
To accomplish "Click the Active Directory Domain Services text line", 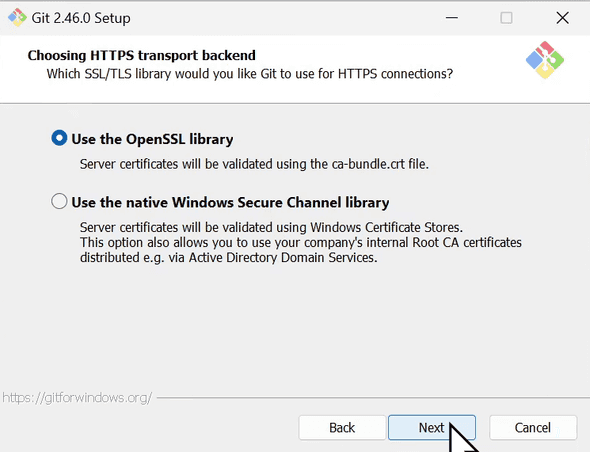I will (x=228, y=257).
